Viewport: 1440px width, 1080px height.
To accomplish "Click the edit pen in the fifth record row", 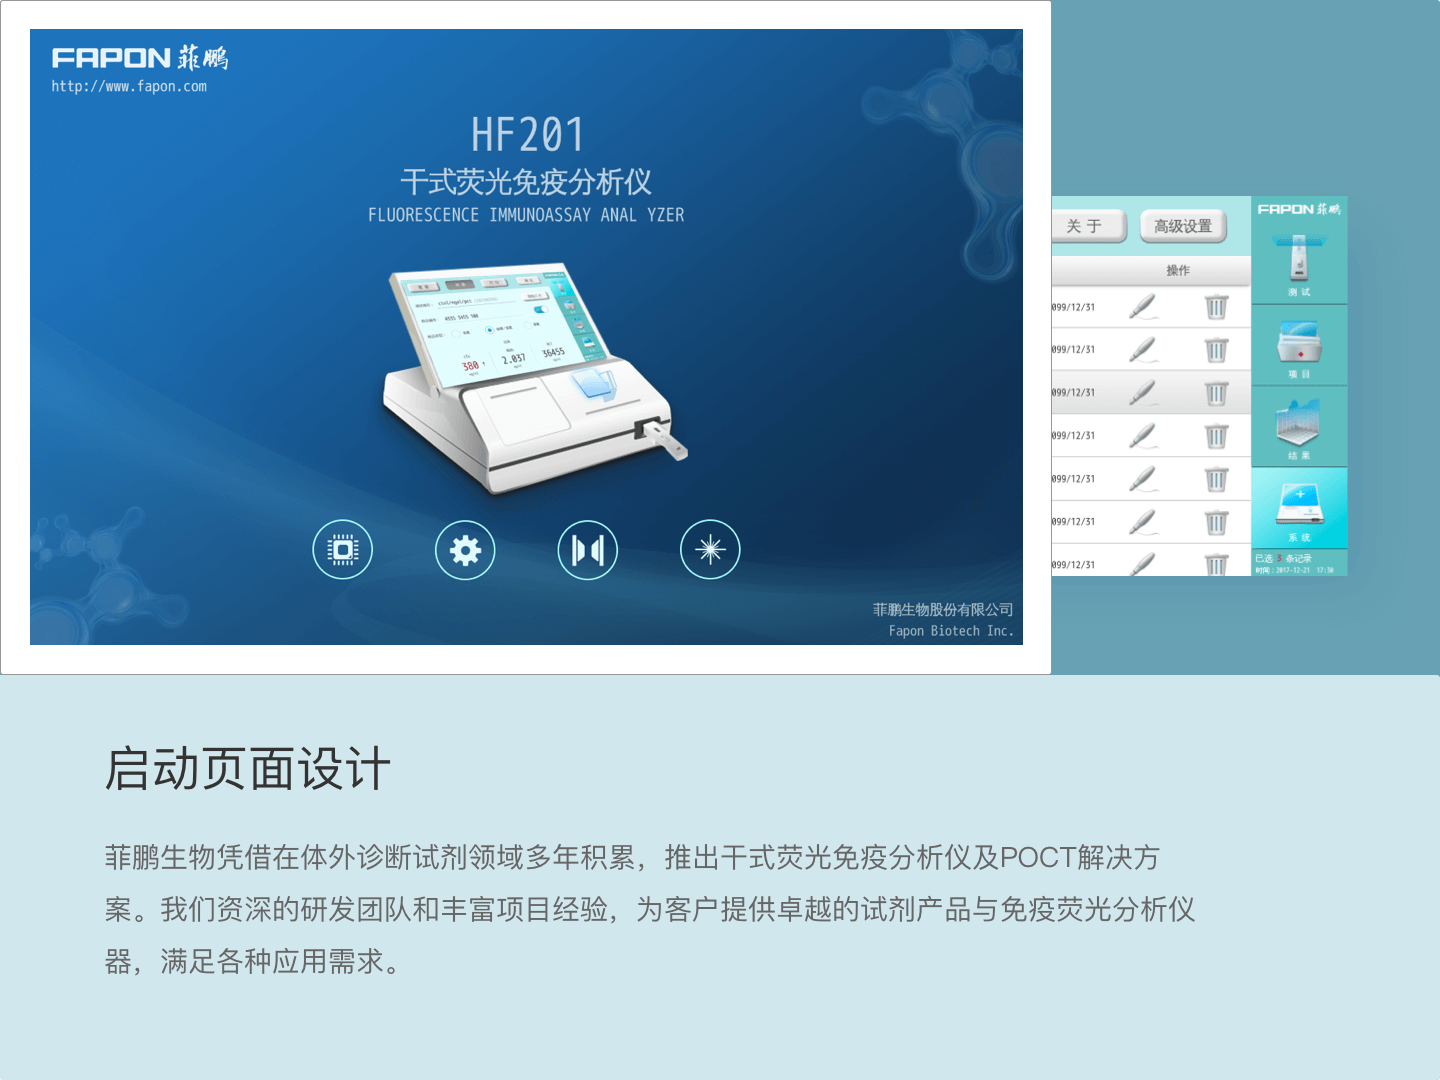I will pyautogui.click(x=1143, y=479).
